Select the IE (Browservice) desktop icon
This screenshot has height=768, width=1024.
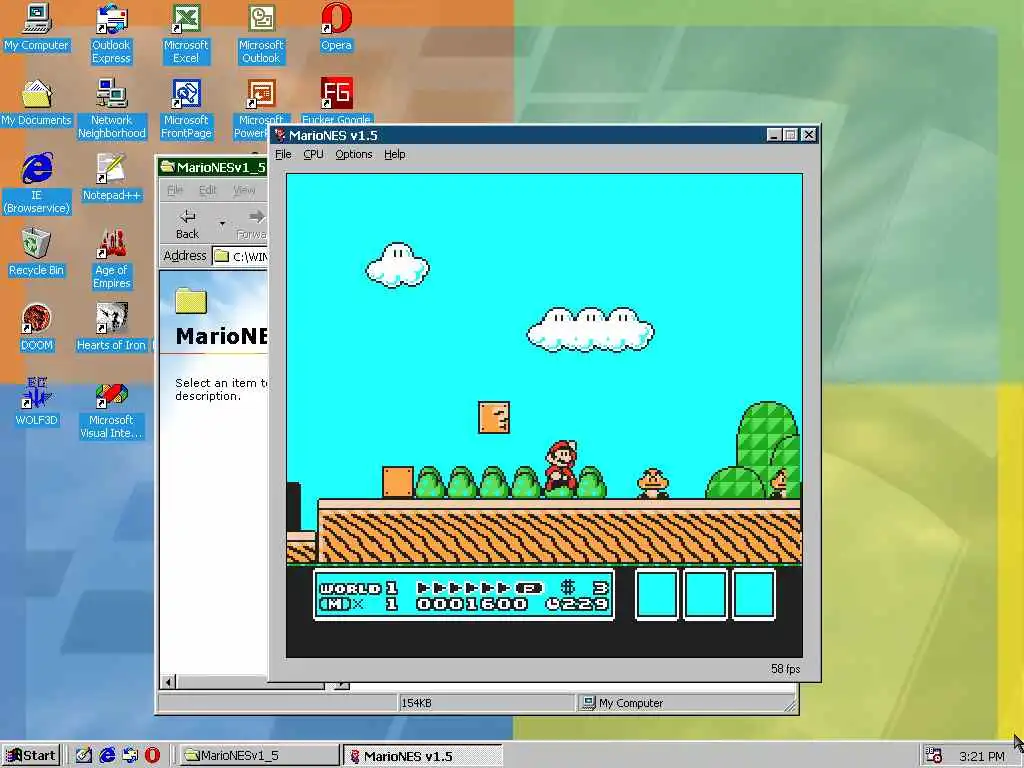click(x=37, y=184)
